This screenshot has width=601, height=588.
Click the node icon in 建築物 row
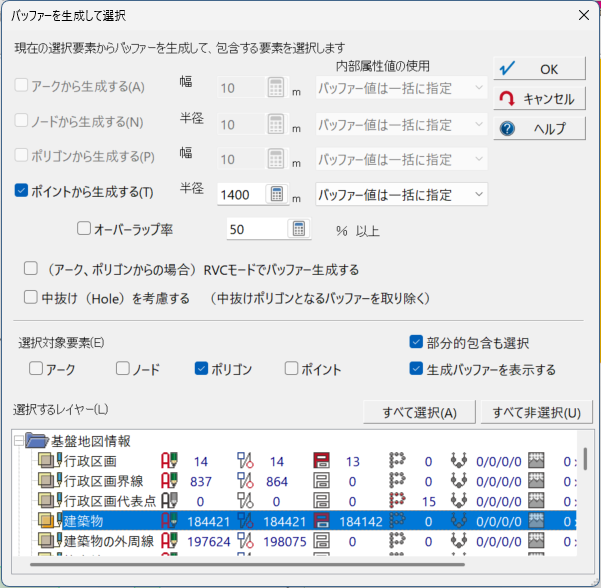tap(245, 521)
